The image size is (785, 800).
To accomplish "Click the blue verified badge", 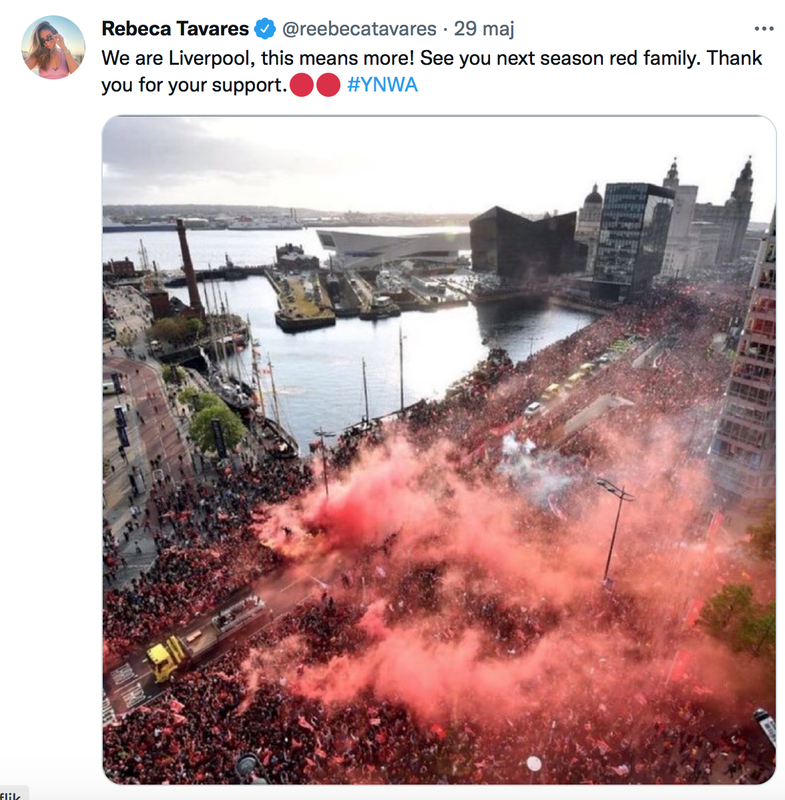I will tap(265, 29).
